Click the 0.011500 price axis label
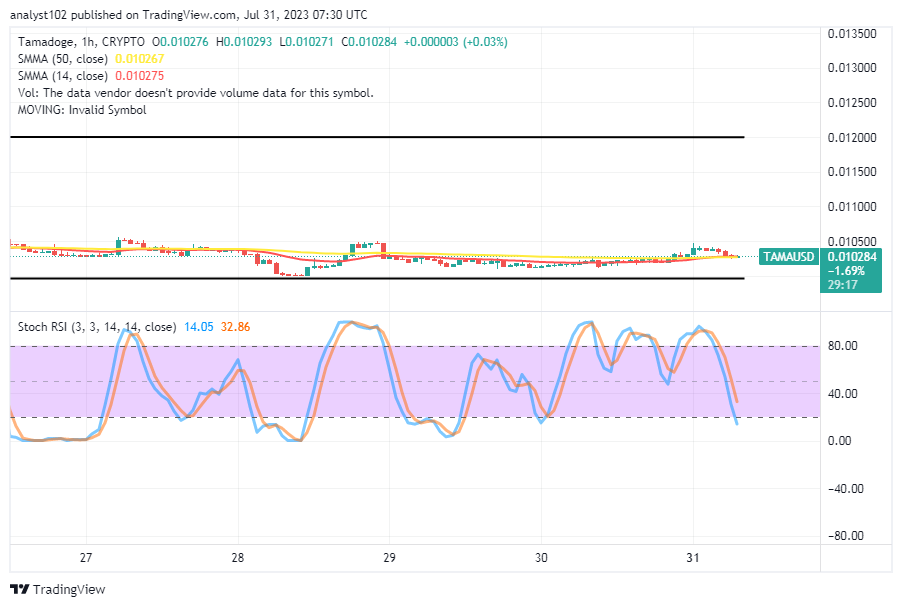The width and height of the screenshot is (902, 607). (x=852, y=171)
